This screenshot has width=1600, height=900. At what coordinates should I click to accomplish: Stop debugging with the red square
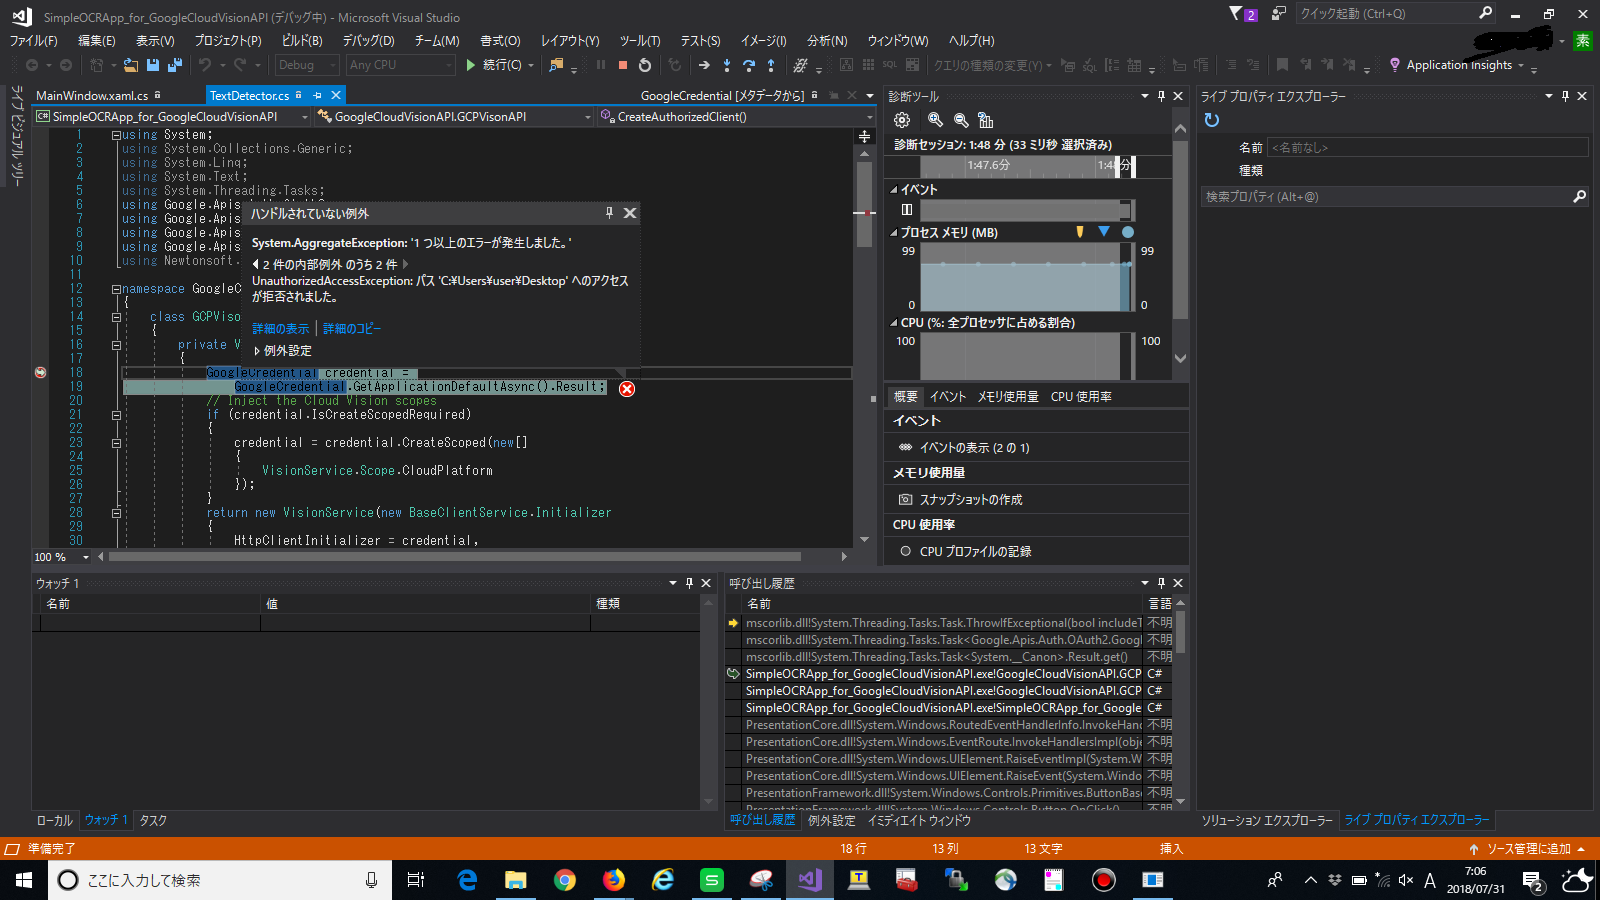[623, 65]
